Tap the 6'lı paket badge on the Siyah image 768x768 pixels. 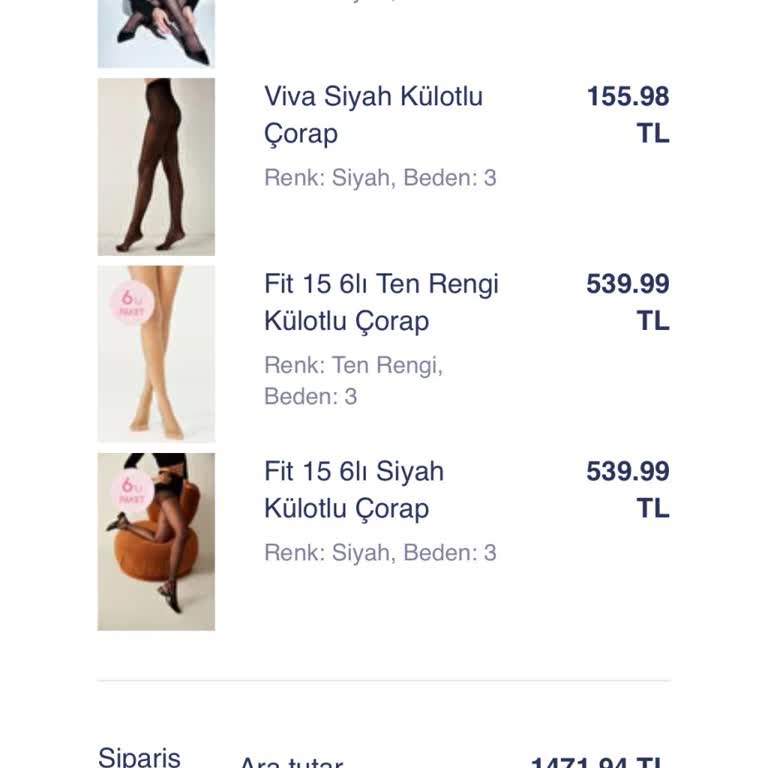click(x=132, y=490)
